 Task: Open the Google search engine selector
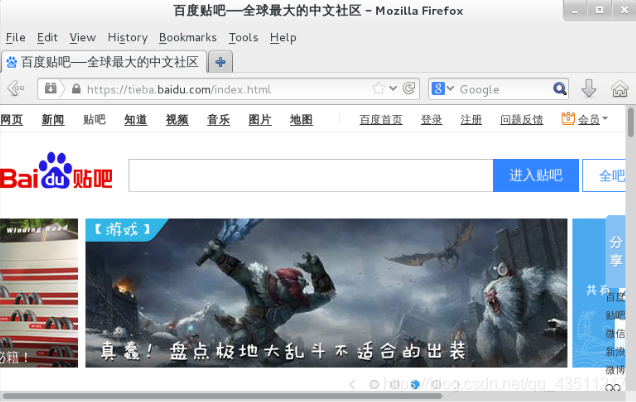pos(443,88)
